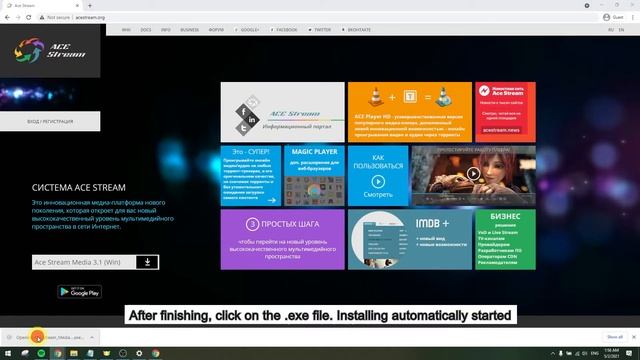Click the second Chrome icon on the taskbar

click(156, 353)
